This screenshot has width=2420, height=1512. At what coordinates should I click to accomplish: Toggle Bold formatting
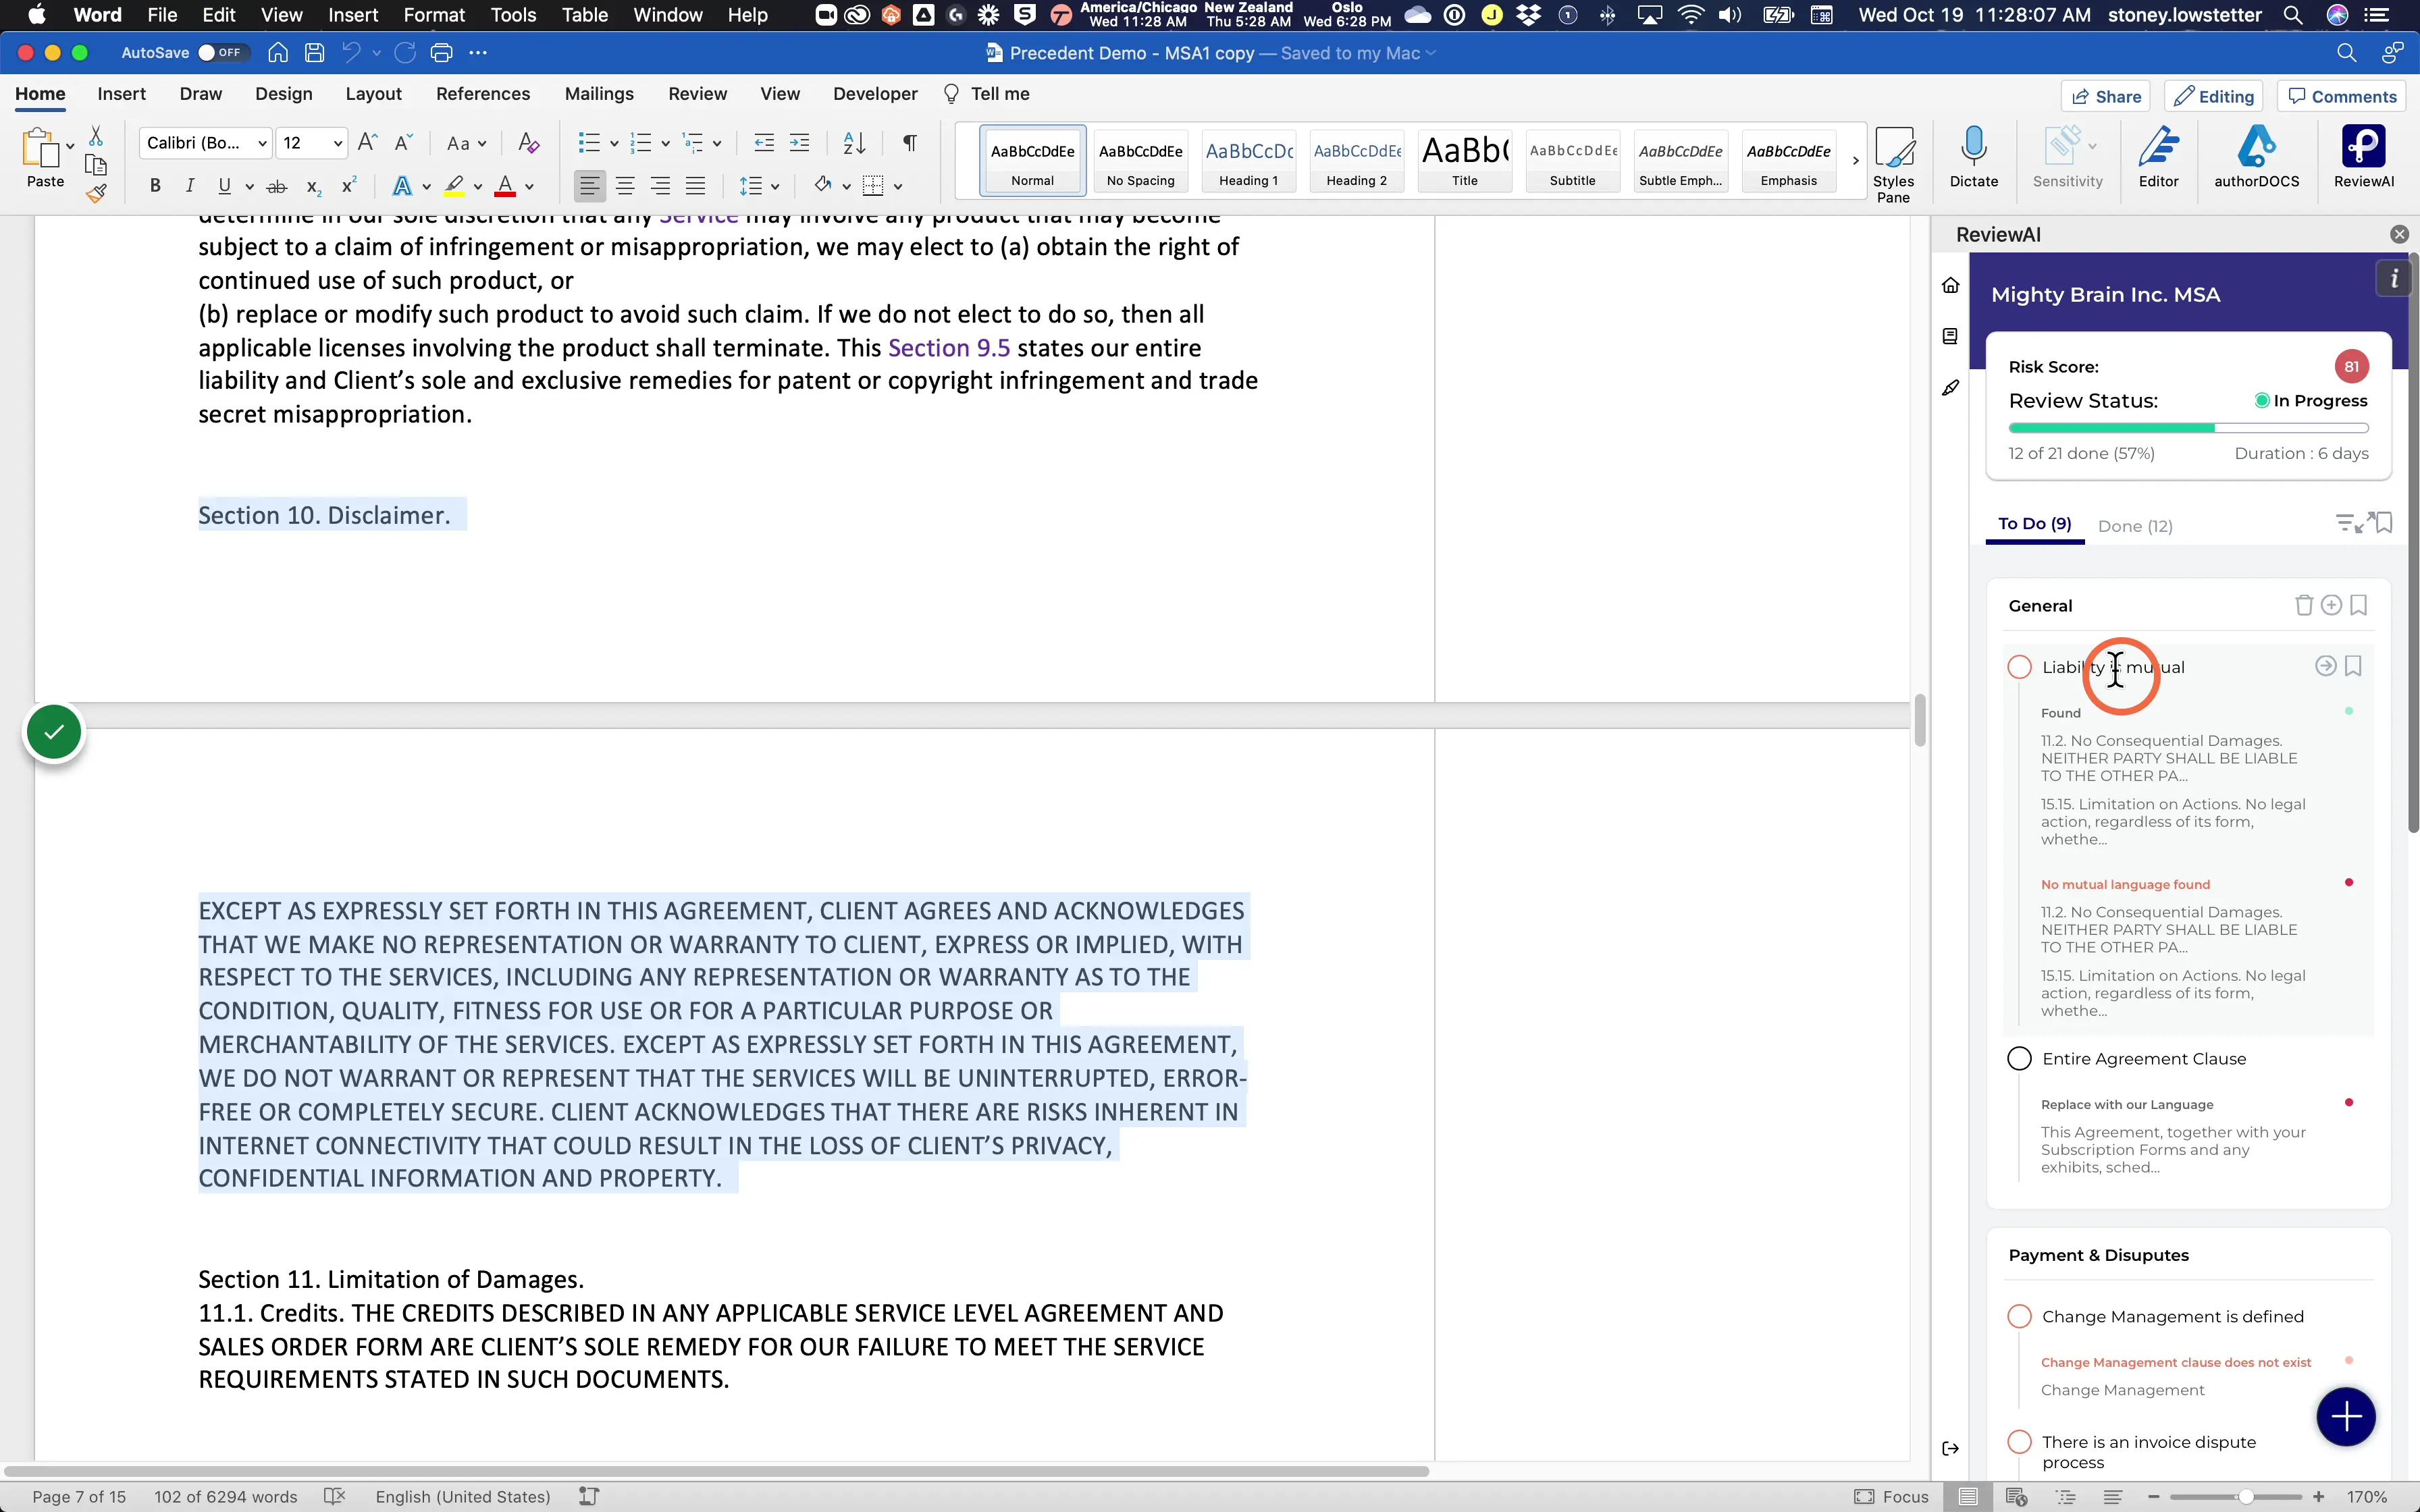[x=155, y=186]
